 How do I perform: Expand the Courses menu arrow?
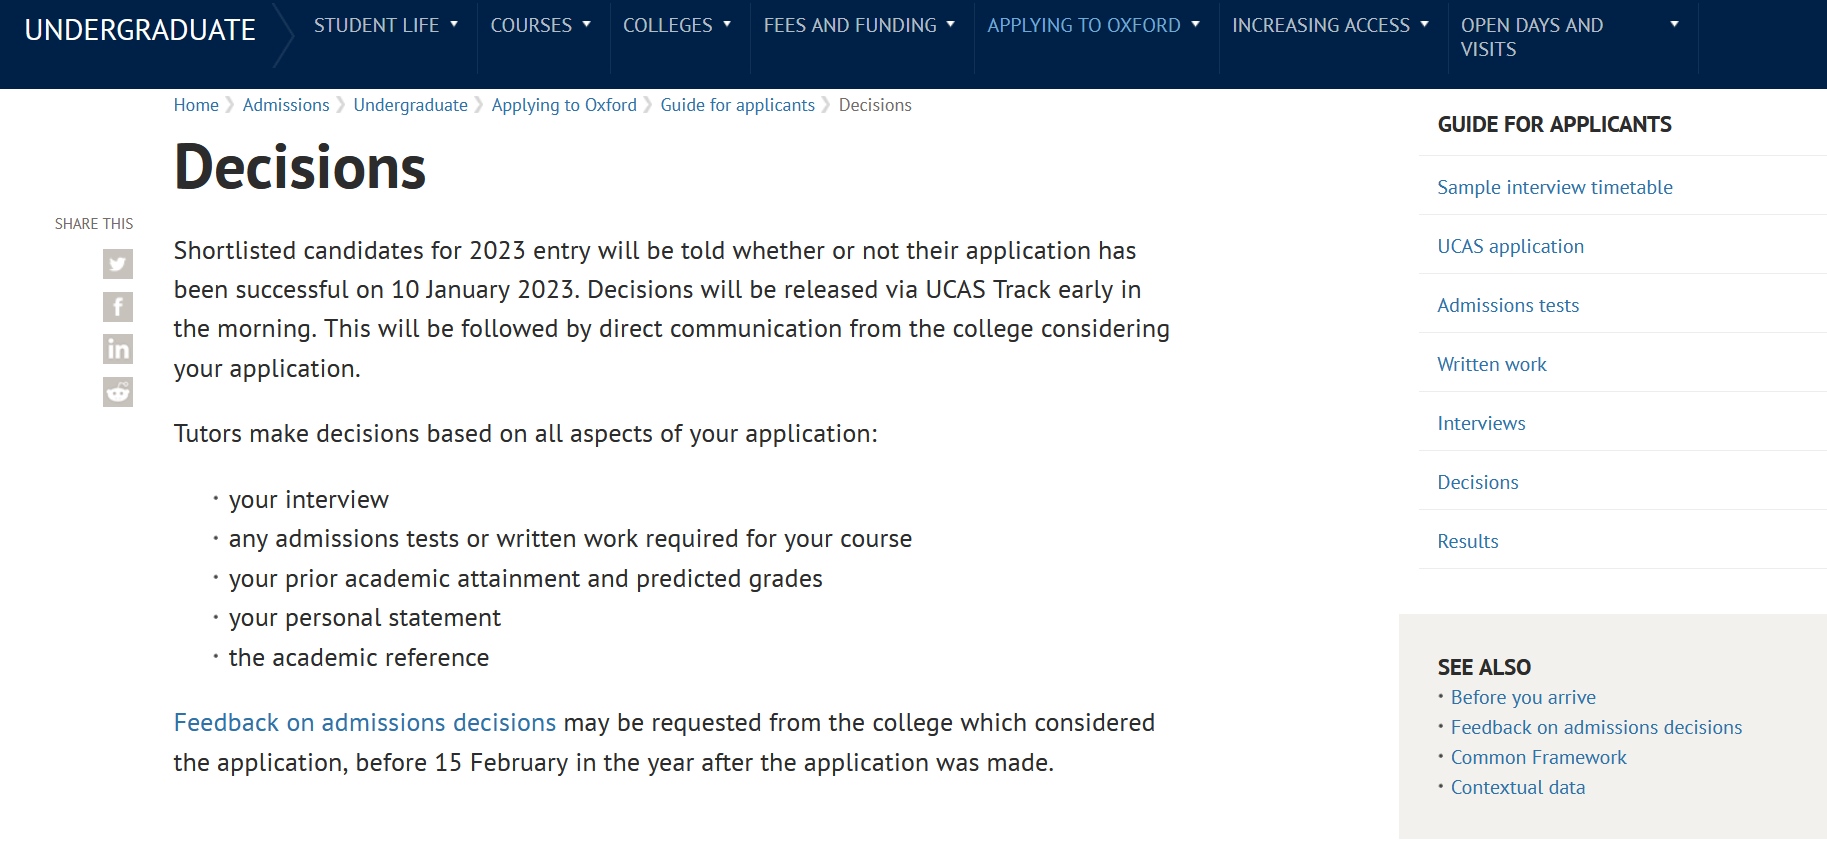[587, 25]
